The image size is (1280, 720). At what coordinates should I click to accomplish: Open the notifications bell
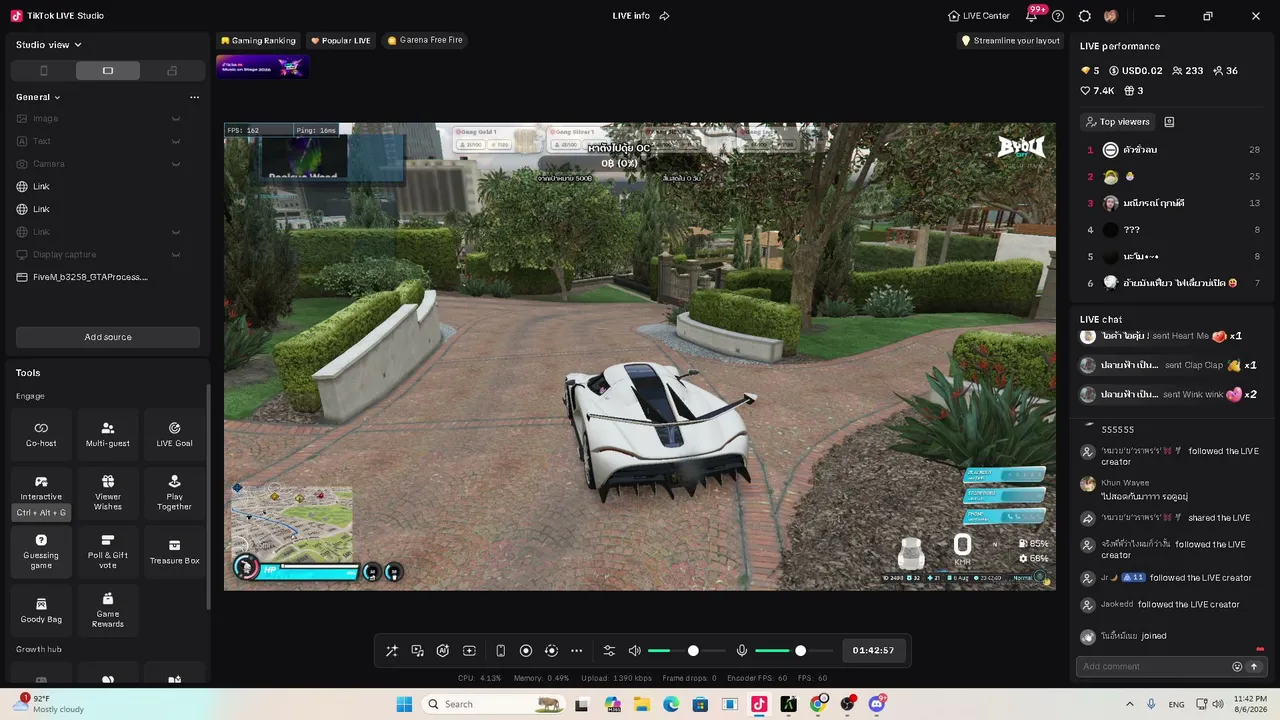(x=1032, y=16)
